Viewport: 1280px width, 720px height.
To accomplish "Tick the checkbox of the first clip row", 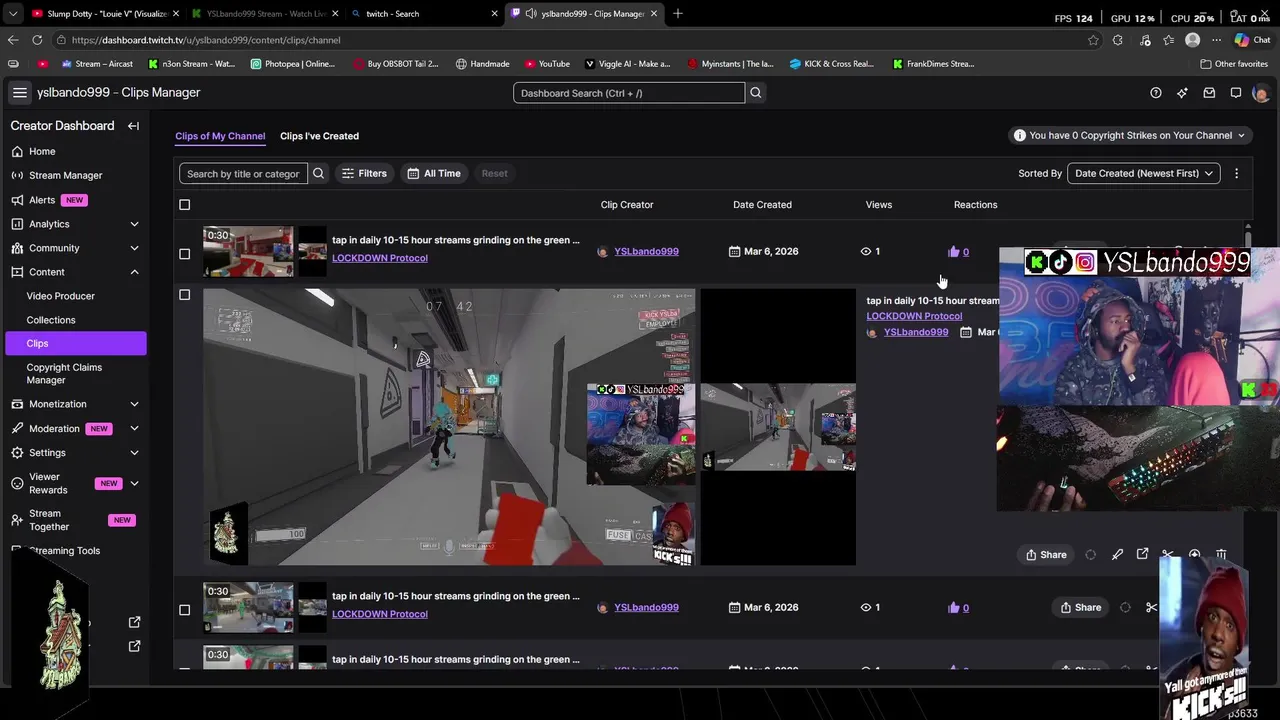I will click(x=184, y=254).
